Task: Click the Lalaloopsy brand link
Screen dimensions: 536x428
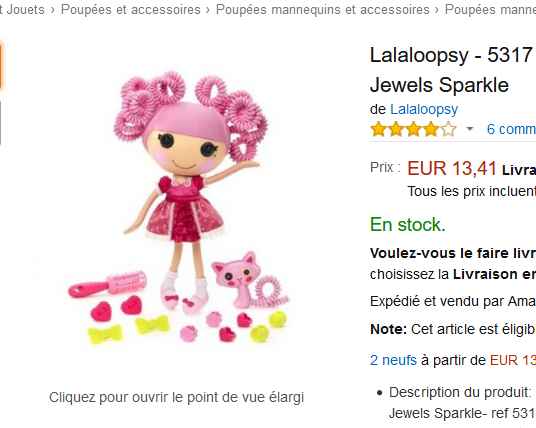Action: tap(424, 109)
